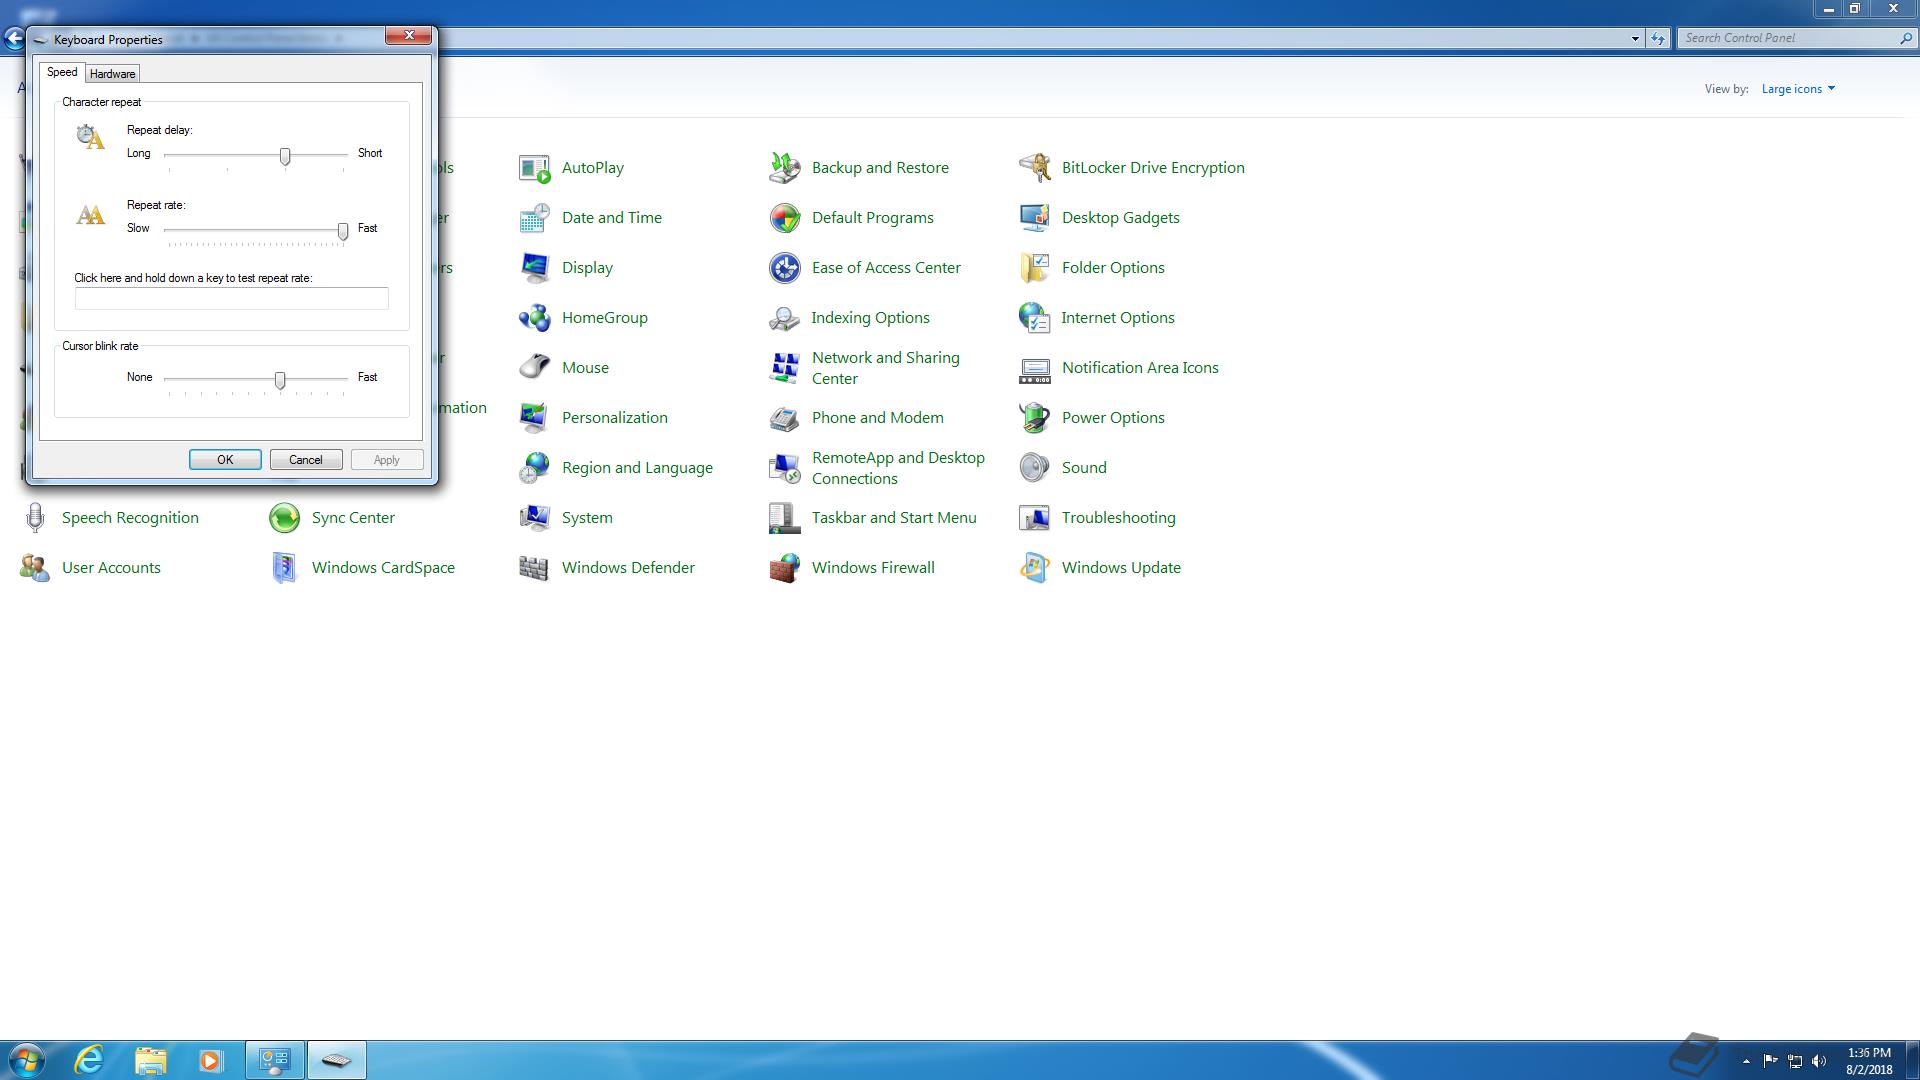Image resolution: width=1920 pixels, height=1080 pixels.
Task: Click the network tray icon
Action: [x=1795, y=1061]
